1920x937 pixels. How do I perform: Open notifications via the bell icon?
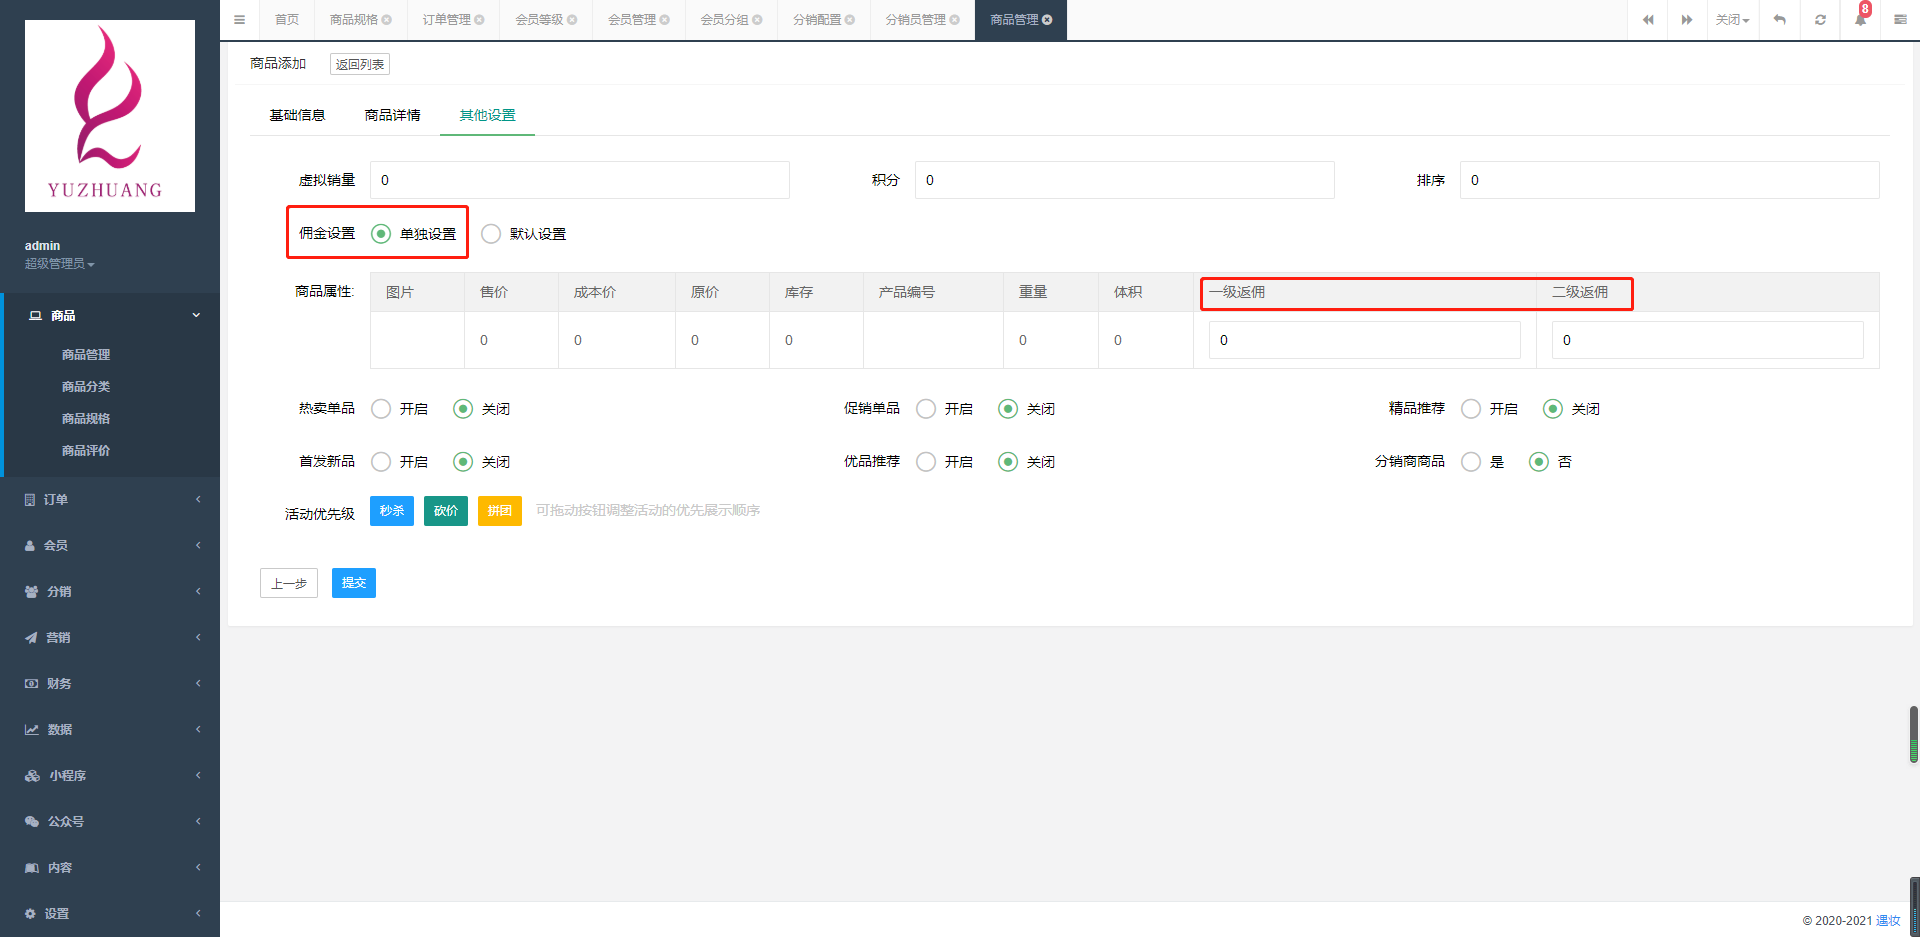click(x=1860, y=20)
